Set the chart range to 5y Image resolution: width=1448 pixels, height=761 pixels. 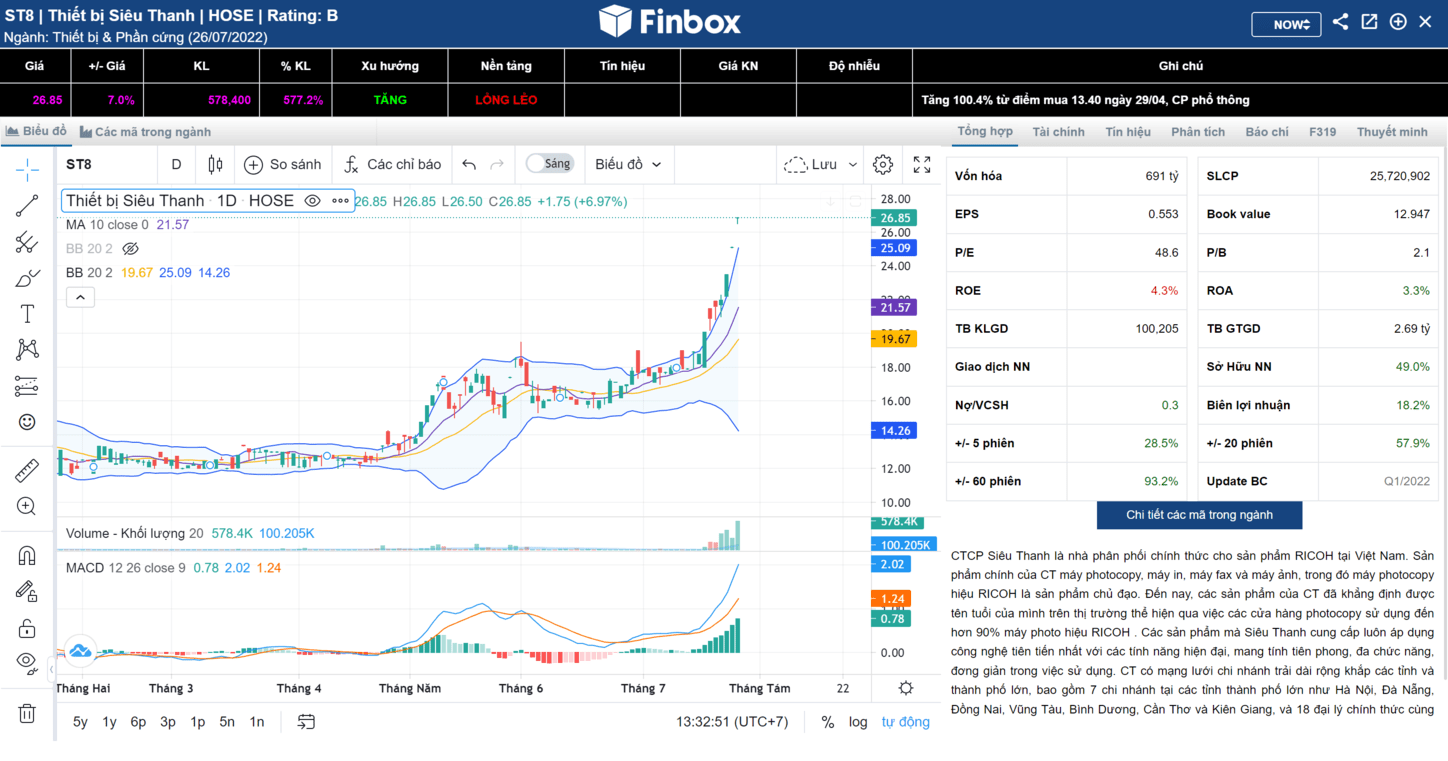pos(80,722)
